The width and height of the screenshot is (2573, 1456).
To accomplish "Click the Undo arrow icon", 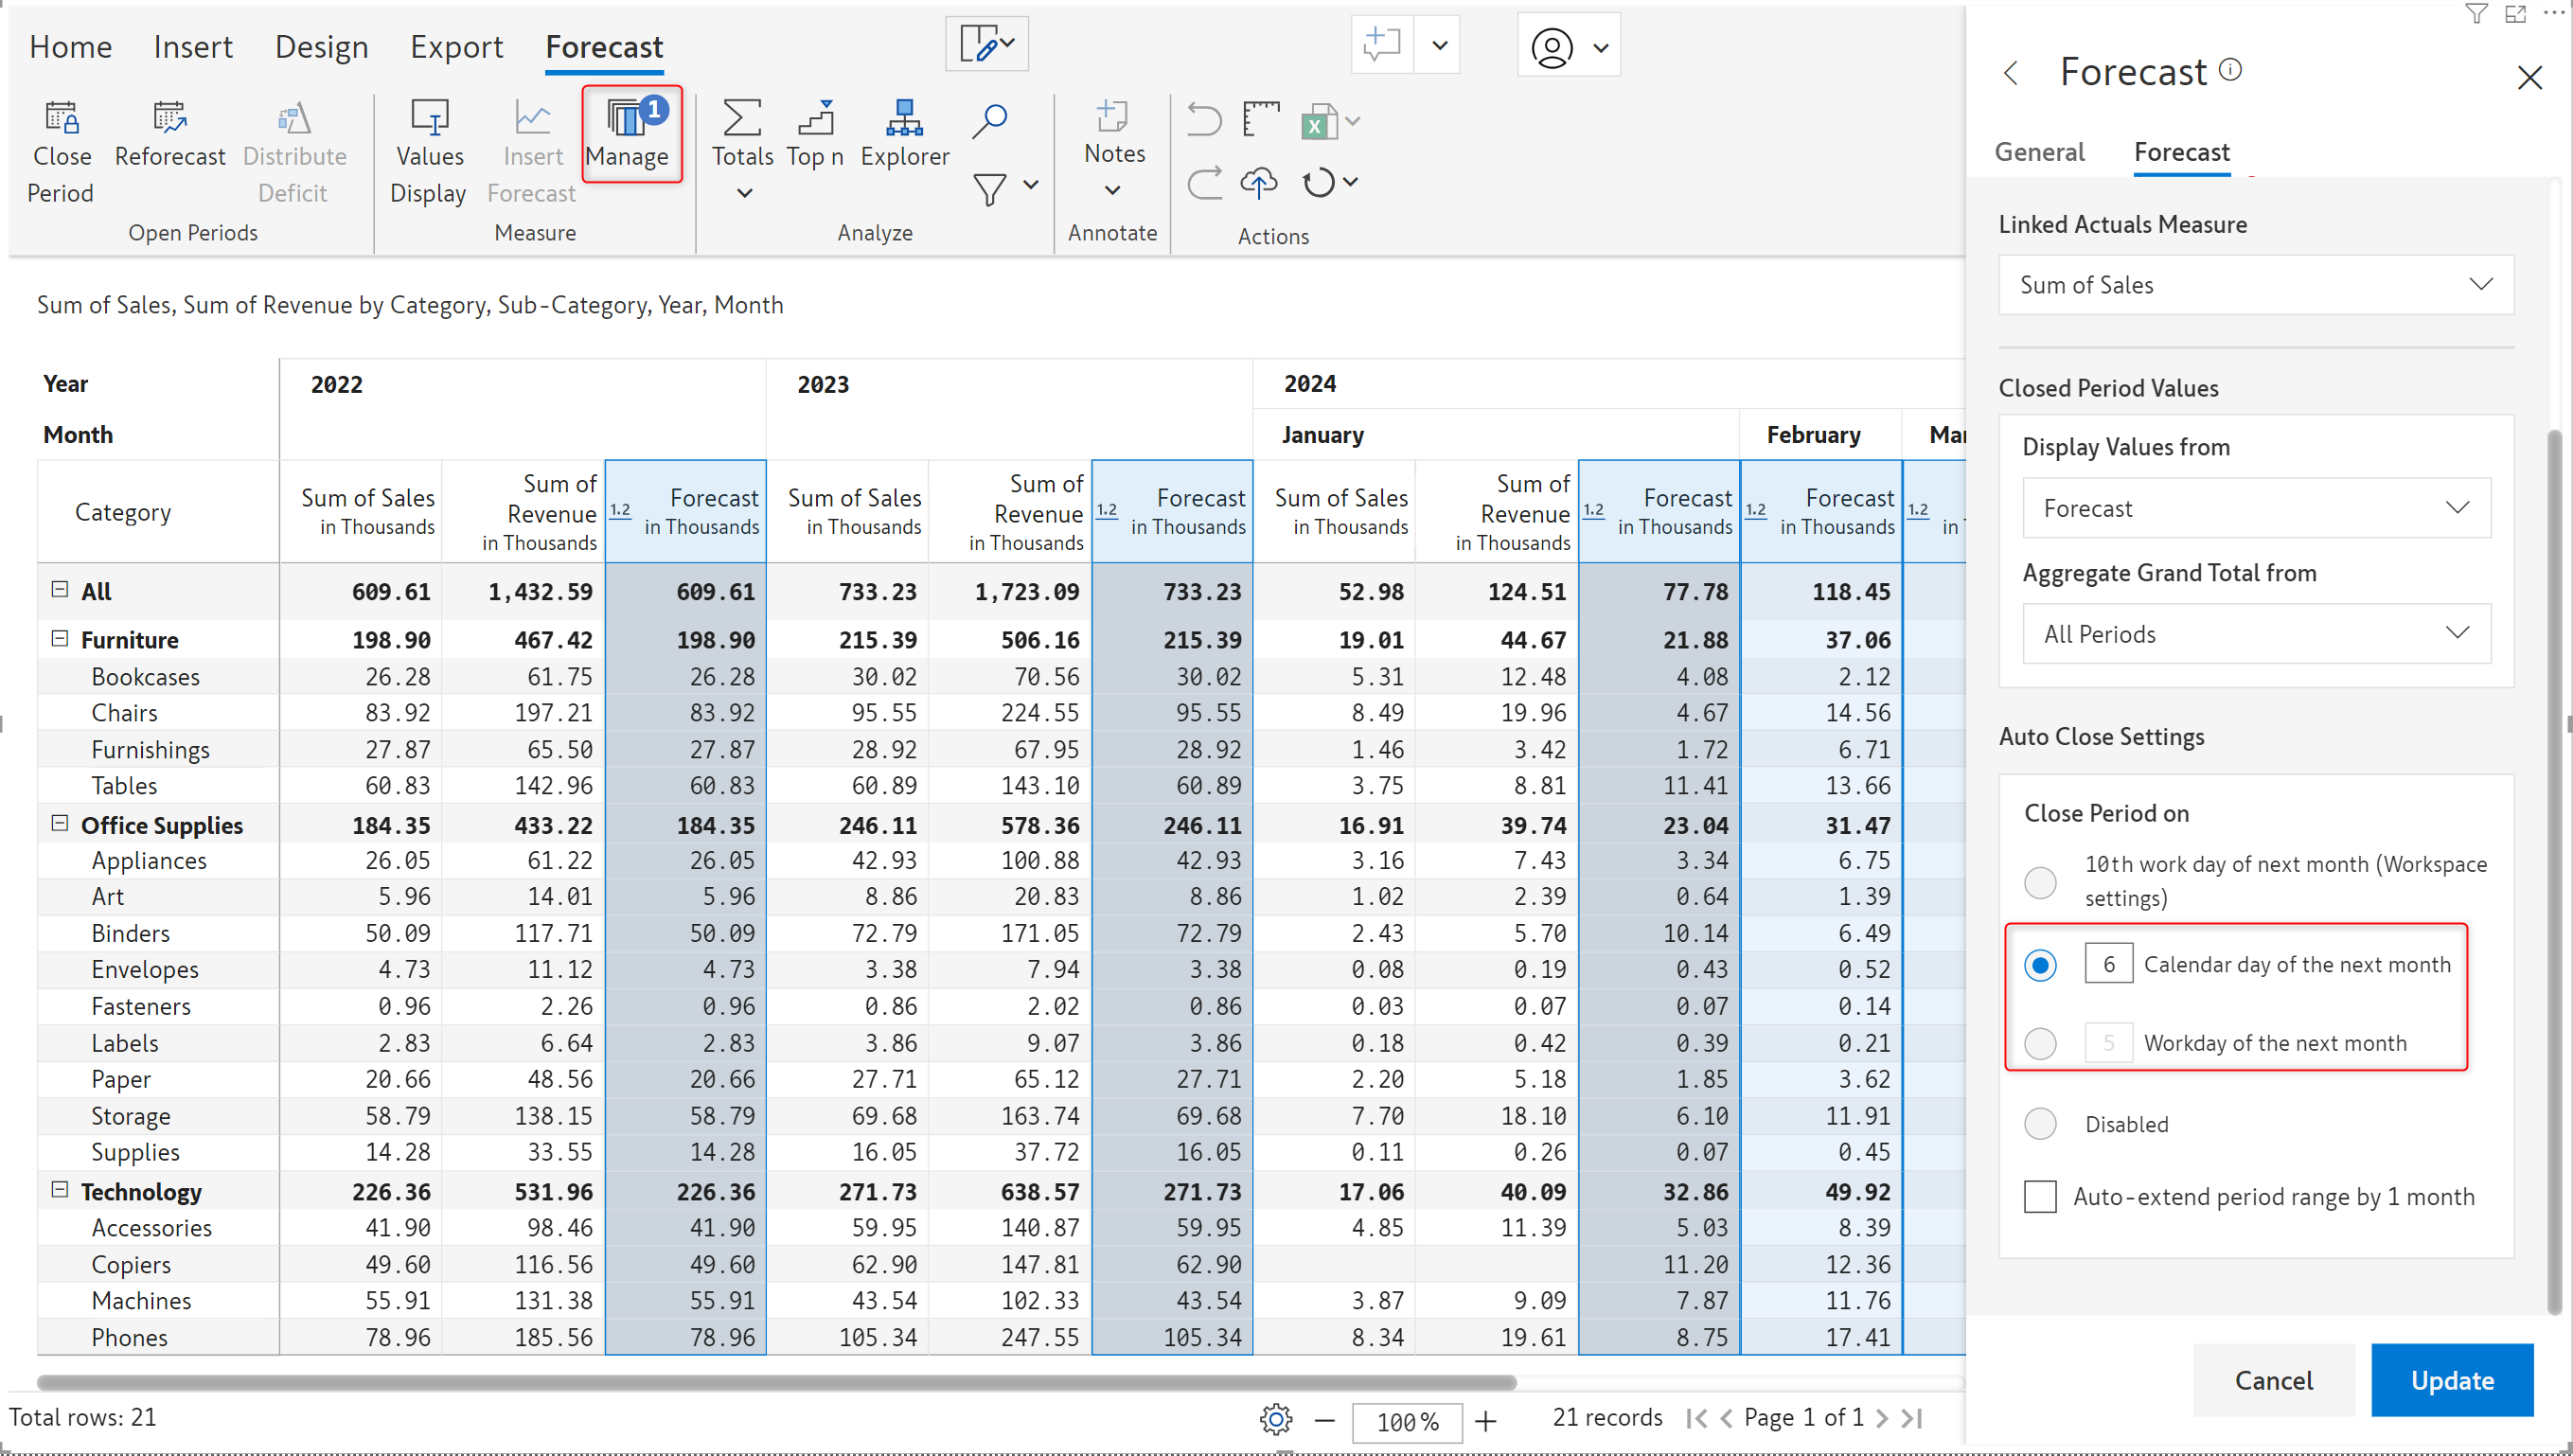I will [1203, 120].
